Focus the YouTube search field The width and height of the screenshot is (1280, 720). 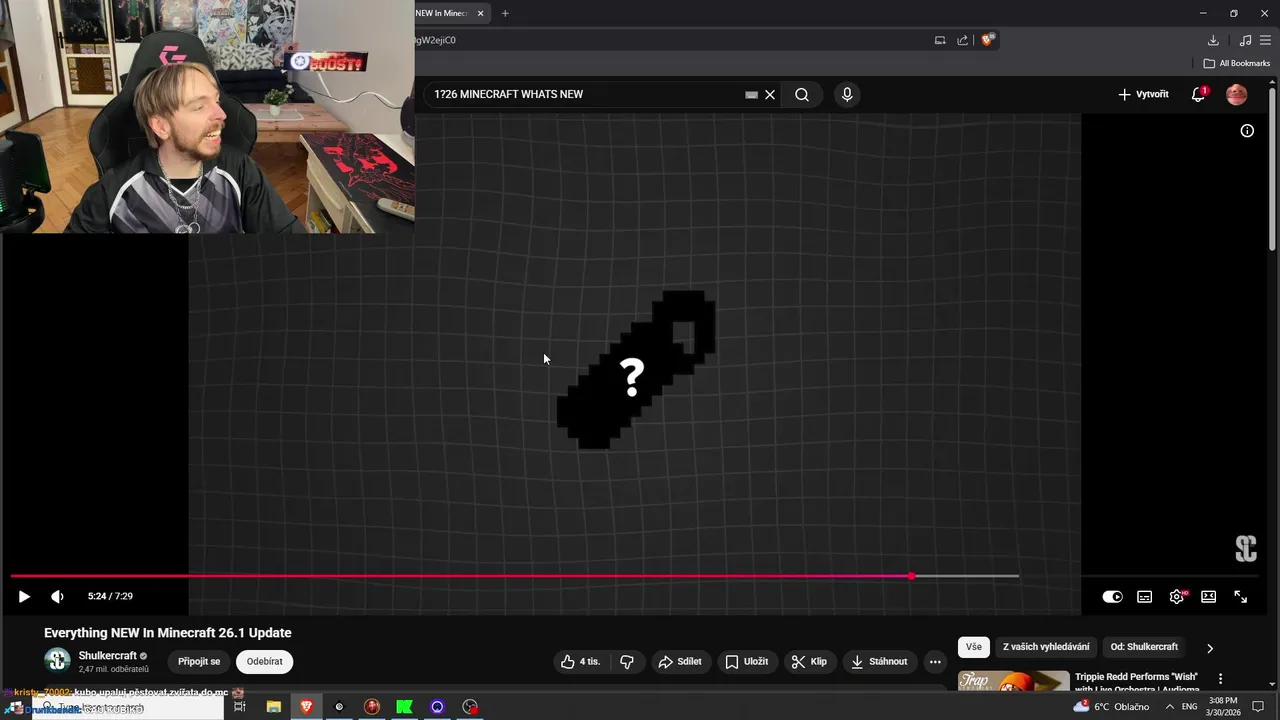point(585,94)
